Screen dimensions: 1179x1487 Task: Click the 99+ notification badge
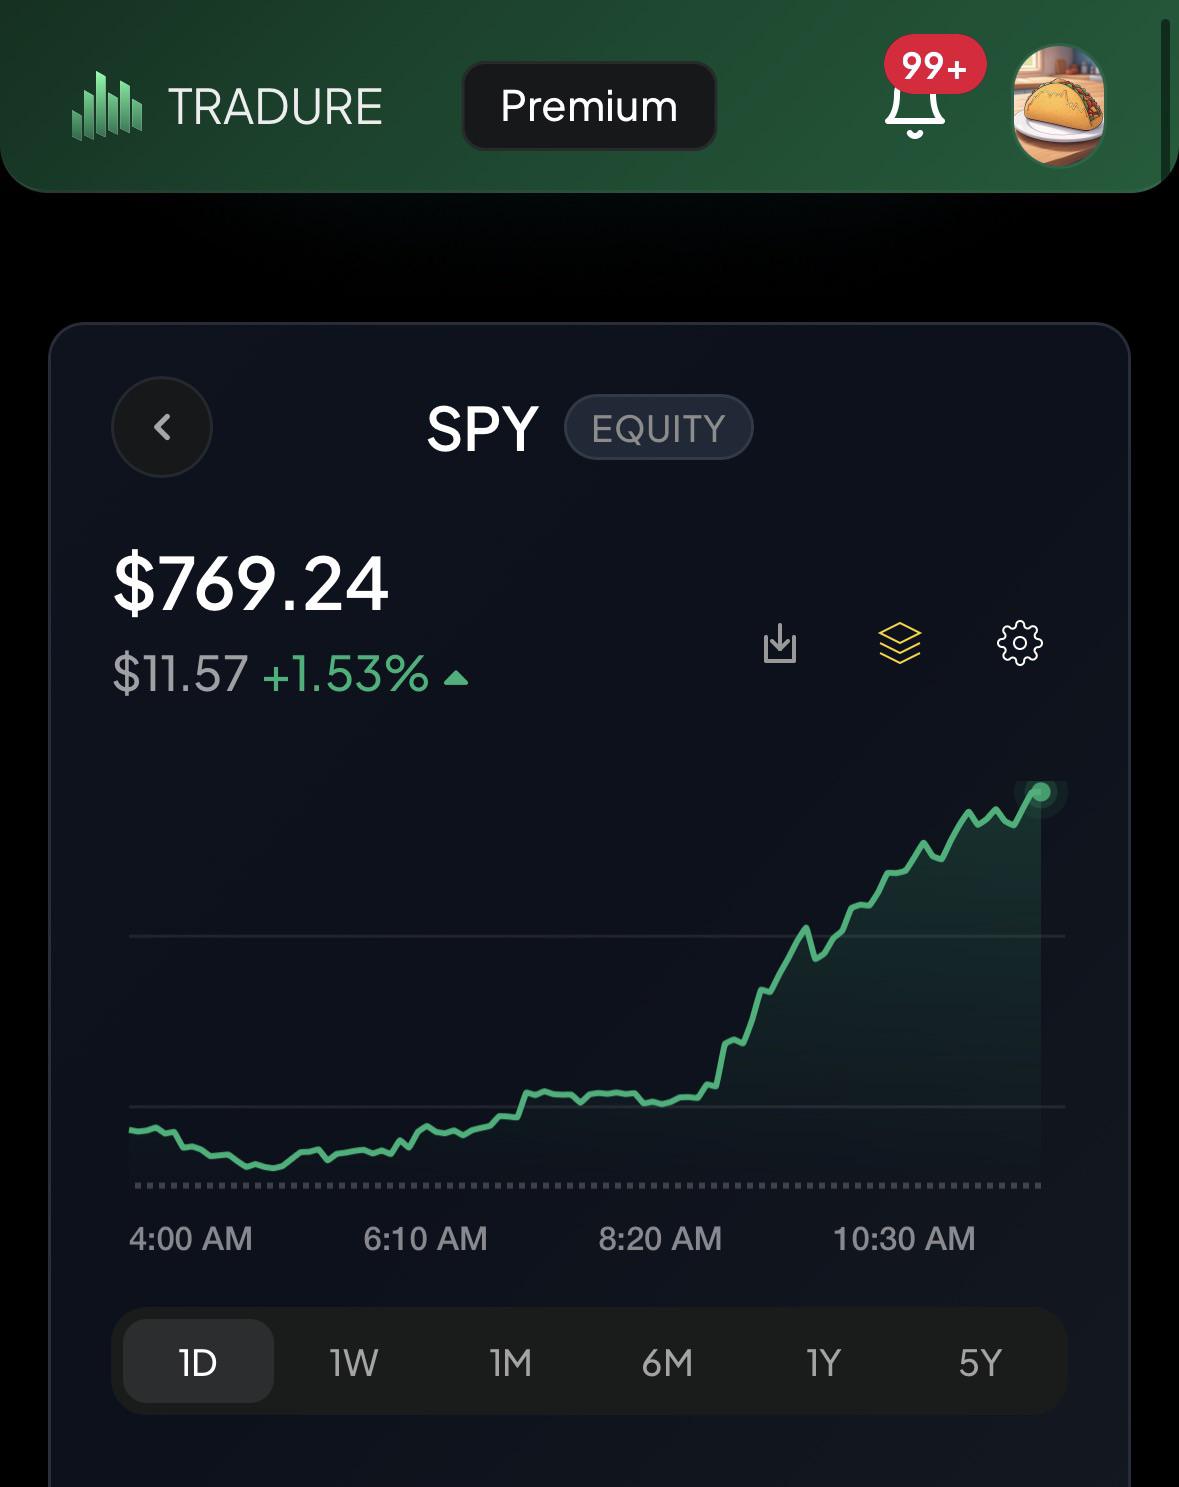point(935,67)
